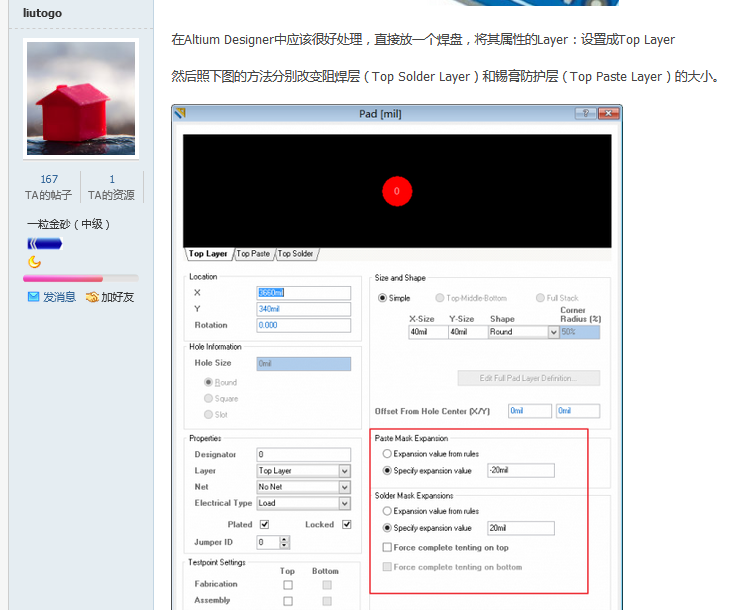Check Fabrication Top testpoint box
This screenshot has height=610, width=736.
click(288, 585)
